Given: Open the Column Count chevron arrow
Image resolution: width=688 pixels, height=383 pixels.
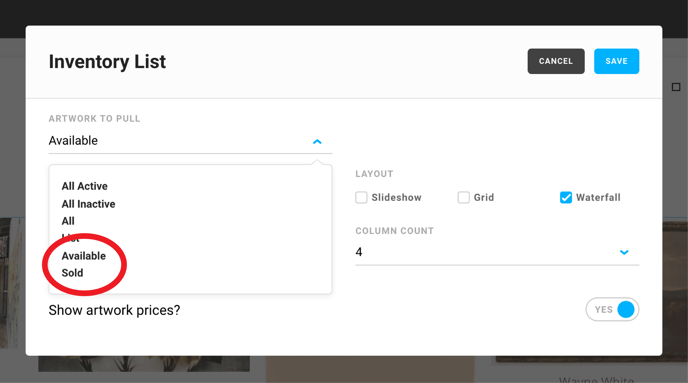Looking at the screenshot, I should pos(624,252).
